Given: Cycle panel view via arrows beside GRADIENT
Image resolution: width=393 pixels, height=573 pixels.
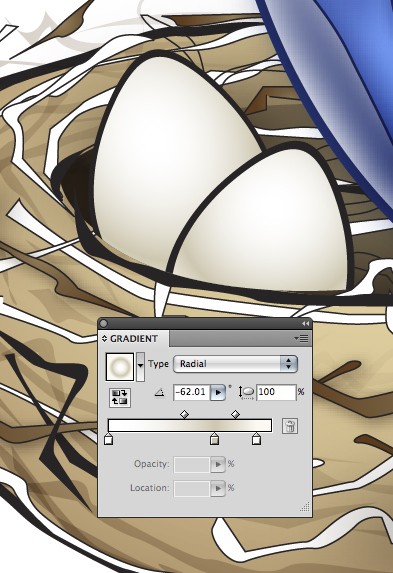Looking at the screenshot, I should 104,339.
